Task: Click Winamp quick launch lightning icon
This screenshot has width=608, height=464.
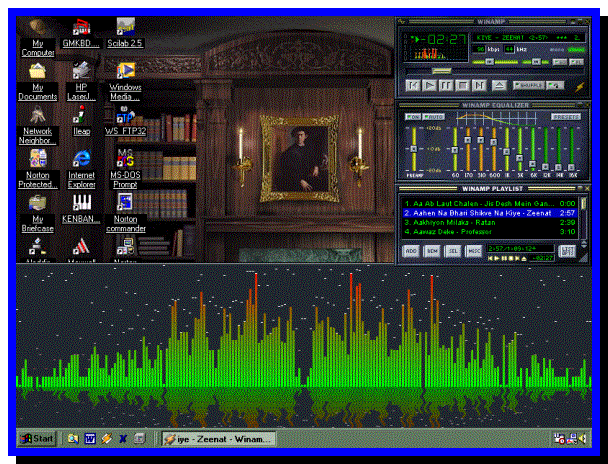Action: point(107,439)
